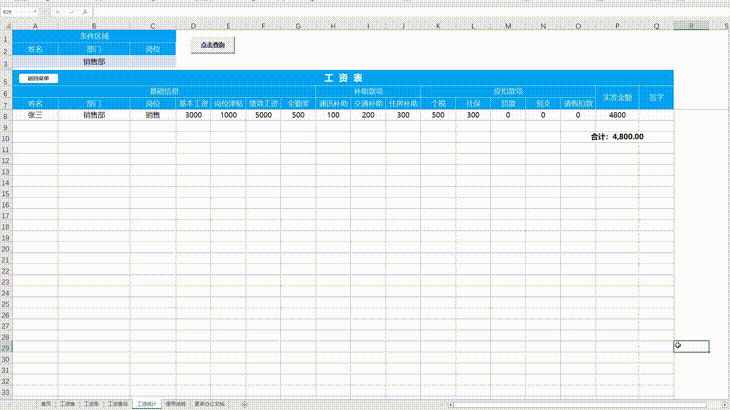This screenshot has width=730, height=410.
Task: Add a new sheet with plus icon
Action: click(245, 404)
